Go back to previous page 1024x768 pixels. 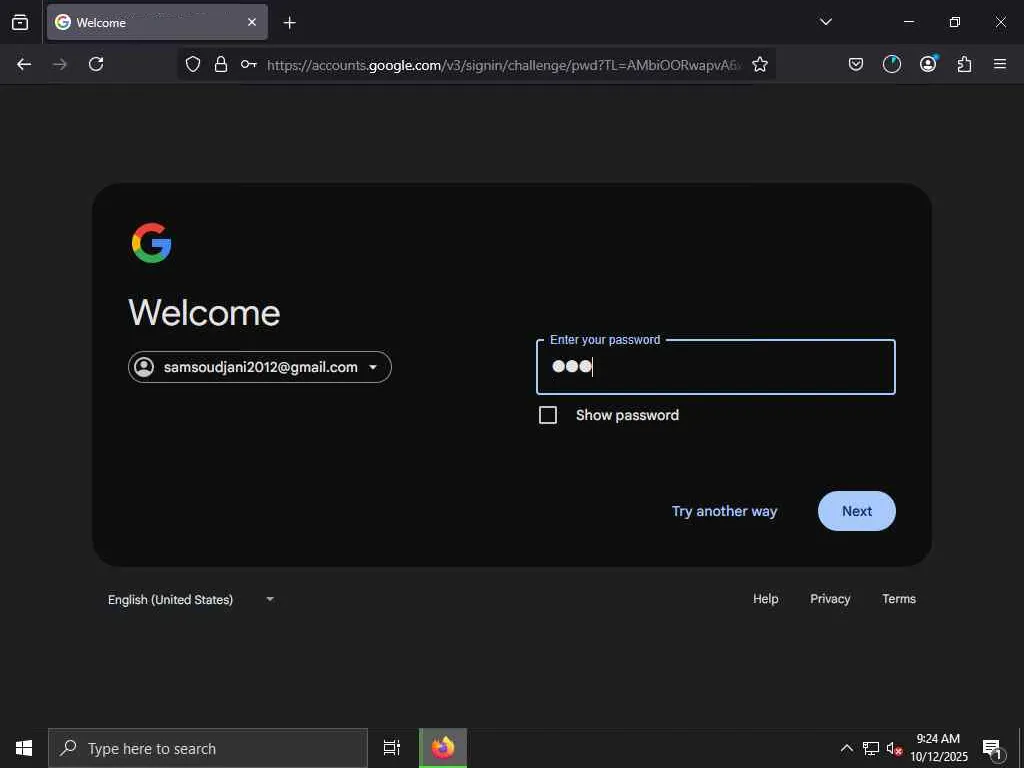[x=24, y=64]
